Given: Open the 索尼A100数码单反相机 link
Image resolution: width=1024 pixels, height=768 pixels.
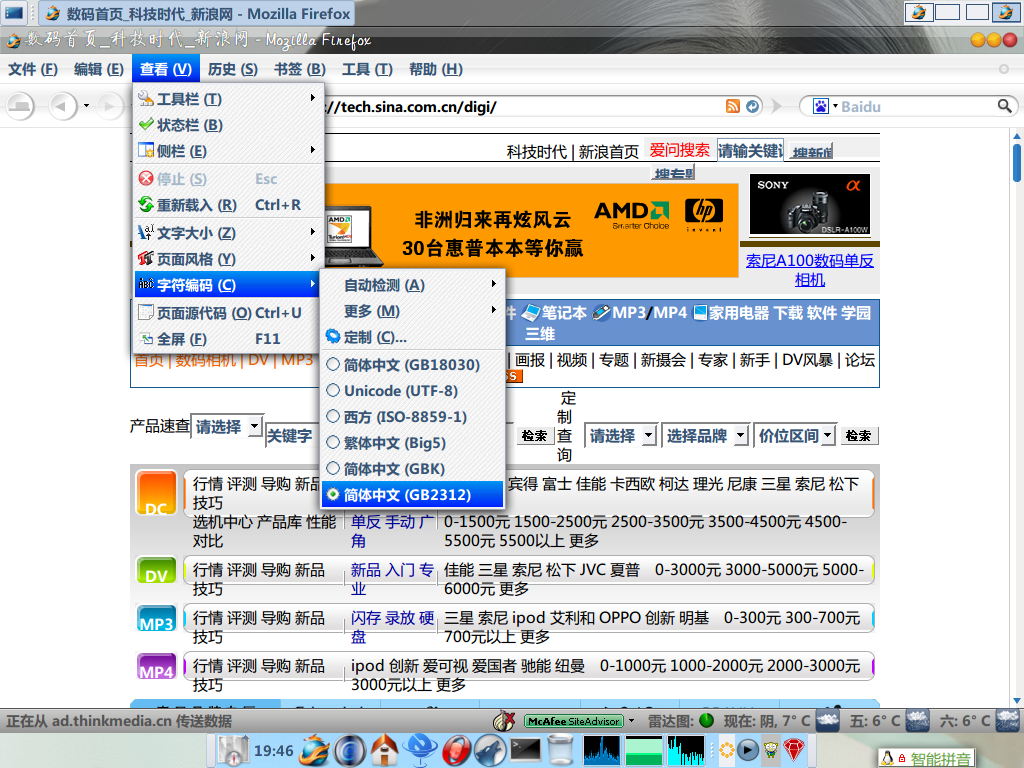Looking at the screenshot, I should pos(809,270).
